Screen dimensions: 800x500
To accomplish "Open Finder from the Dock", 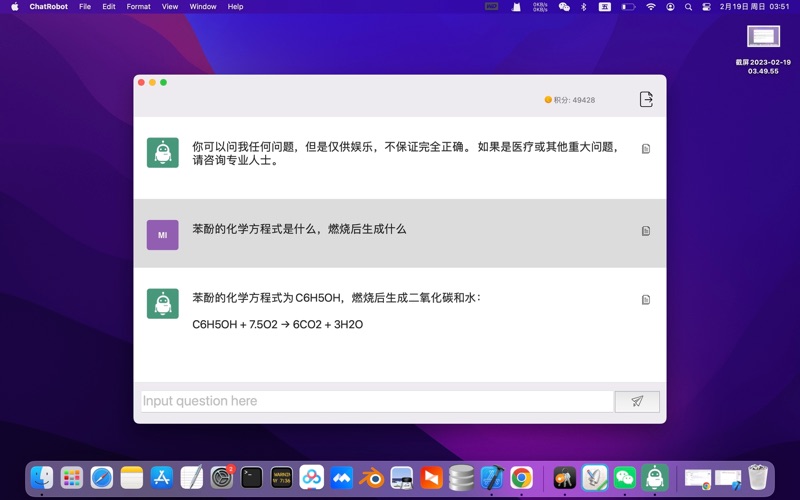I will tap(42, 478).
